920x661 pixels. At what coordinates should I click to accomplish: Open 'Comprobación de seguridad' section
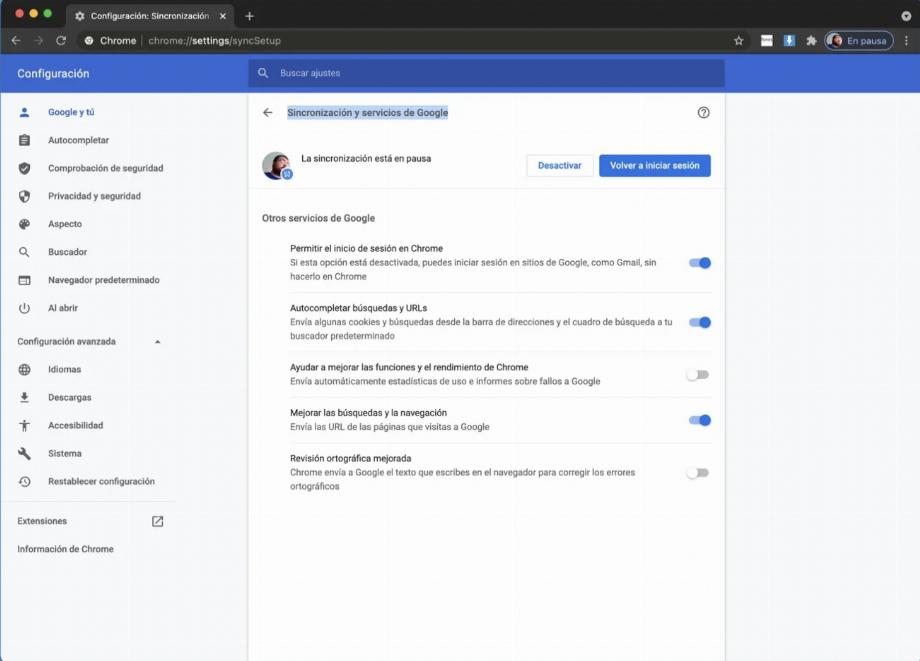click(106, 168)
